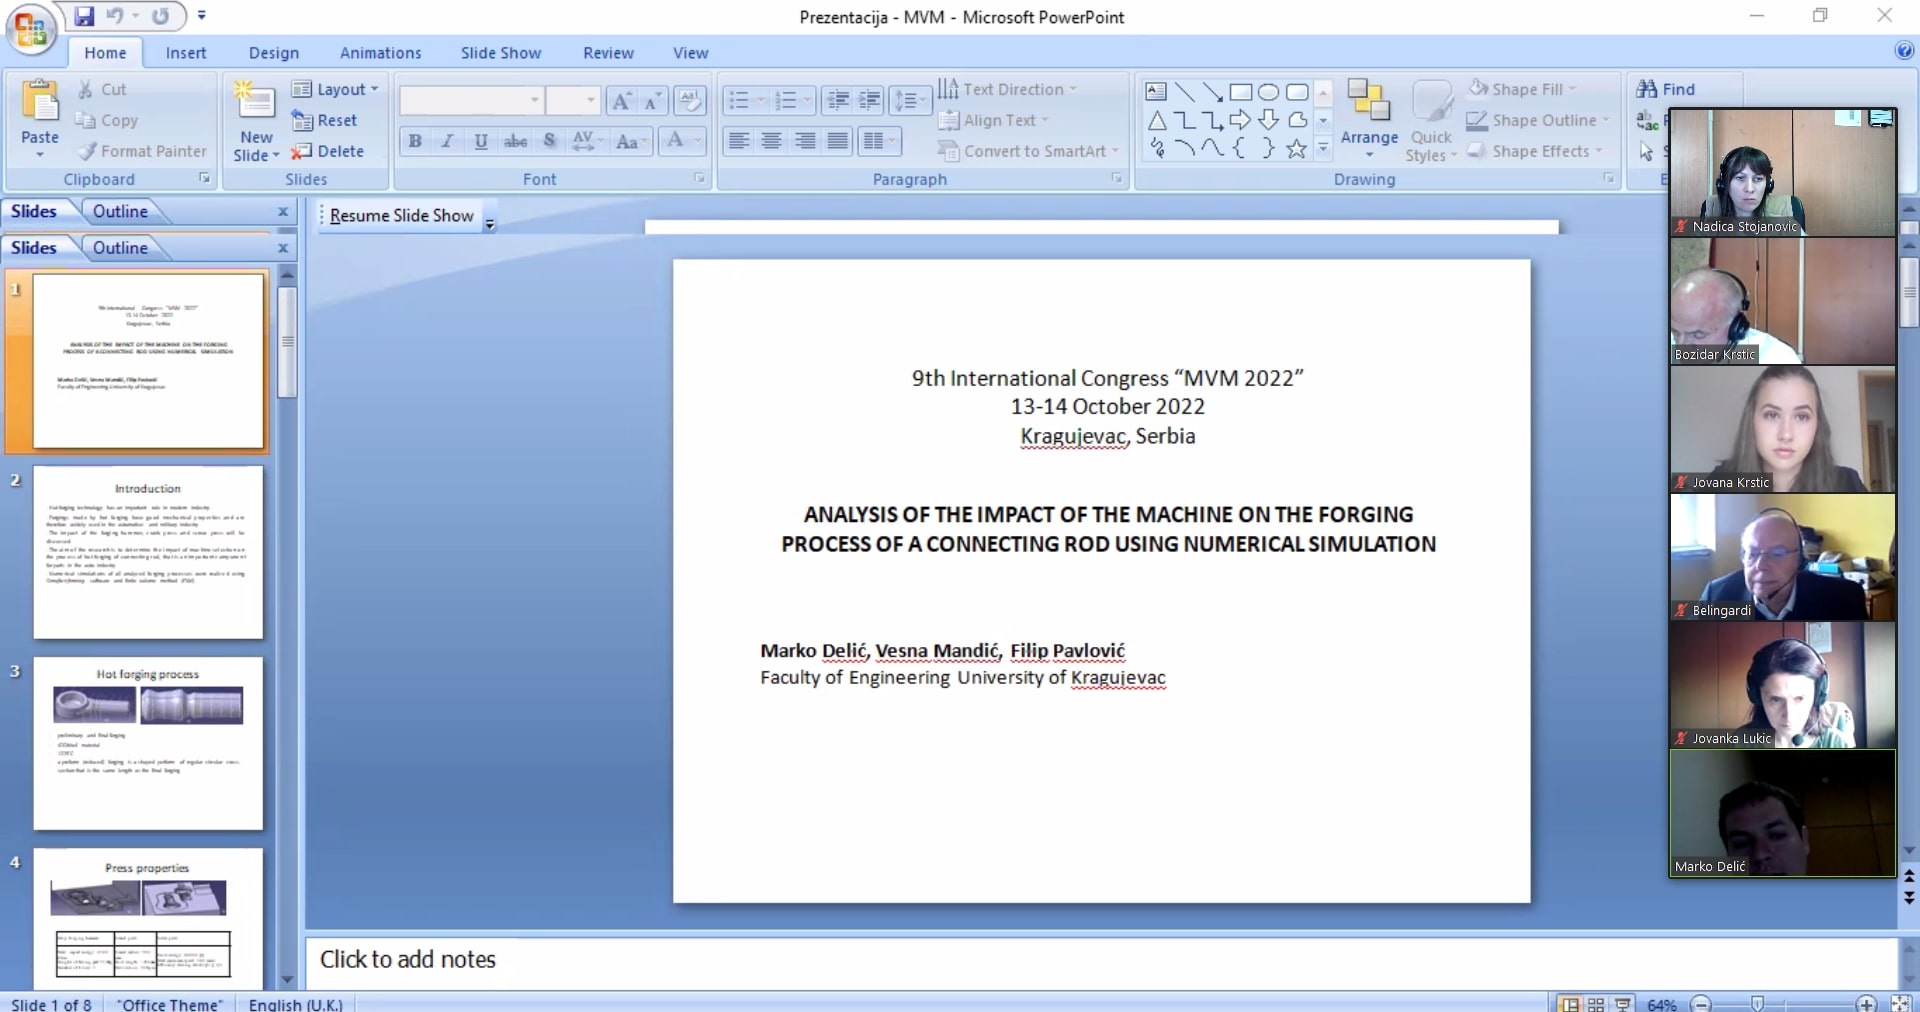
Task: Expand the font name combo box
Action: (x=535, y=100)
